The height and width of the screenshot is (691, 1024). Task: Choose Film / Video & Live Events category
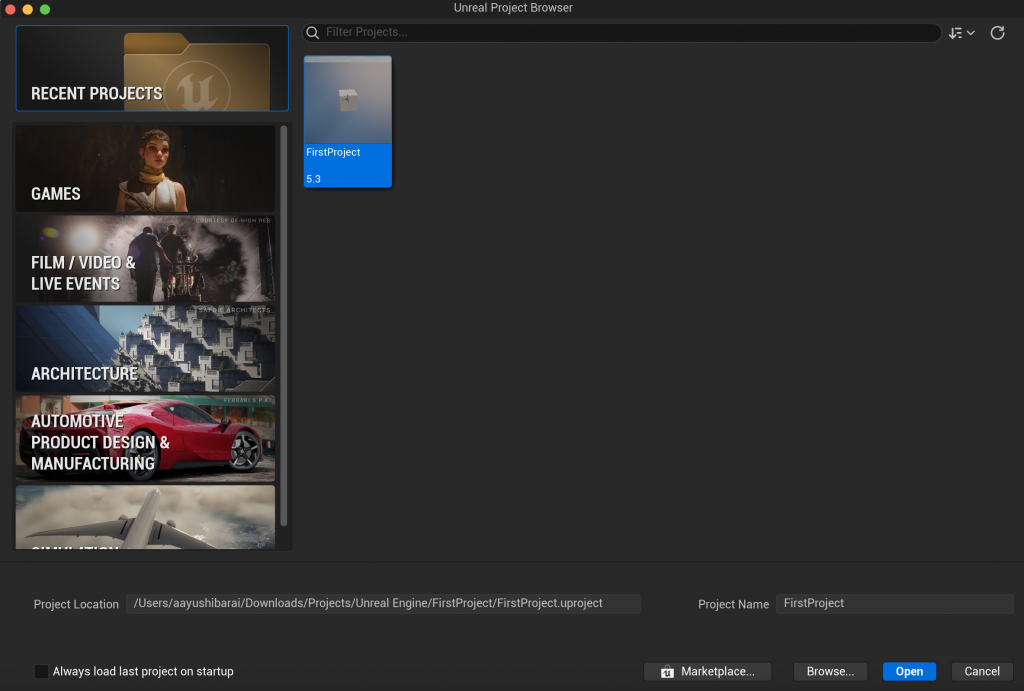(145, 259)
